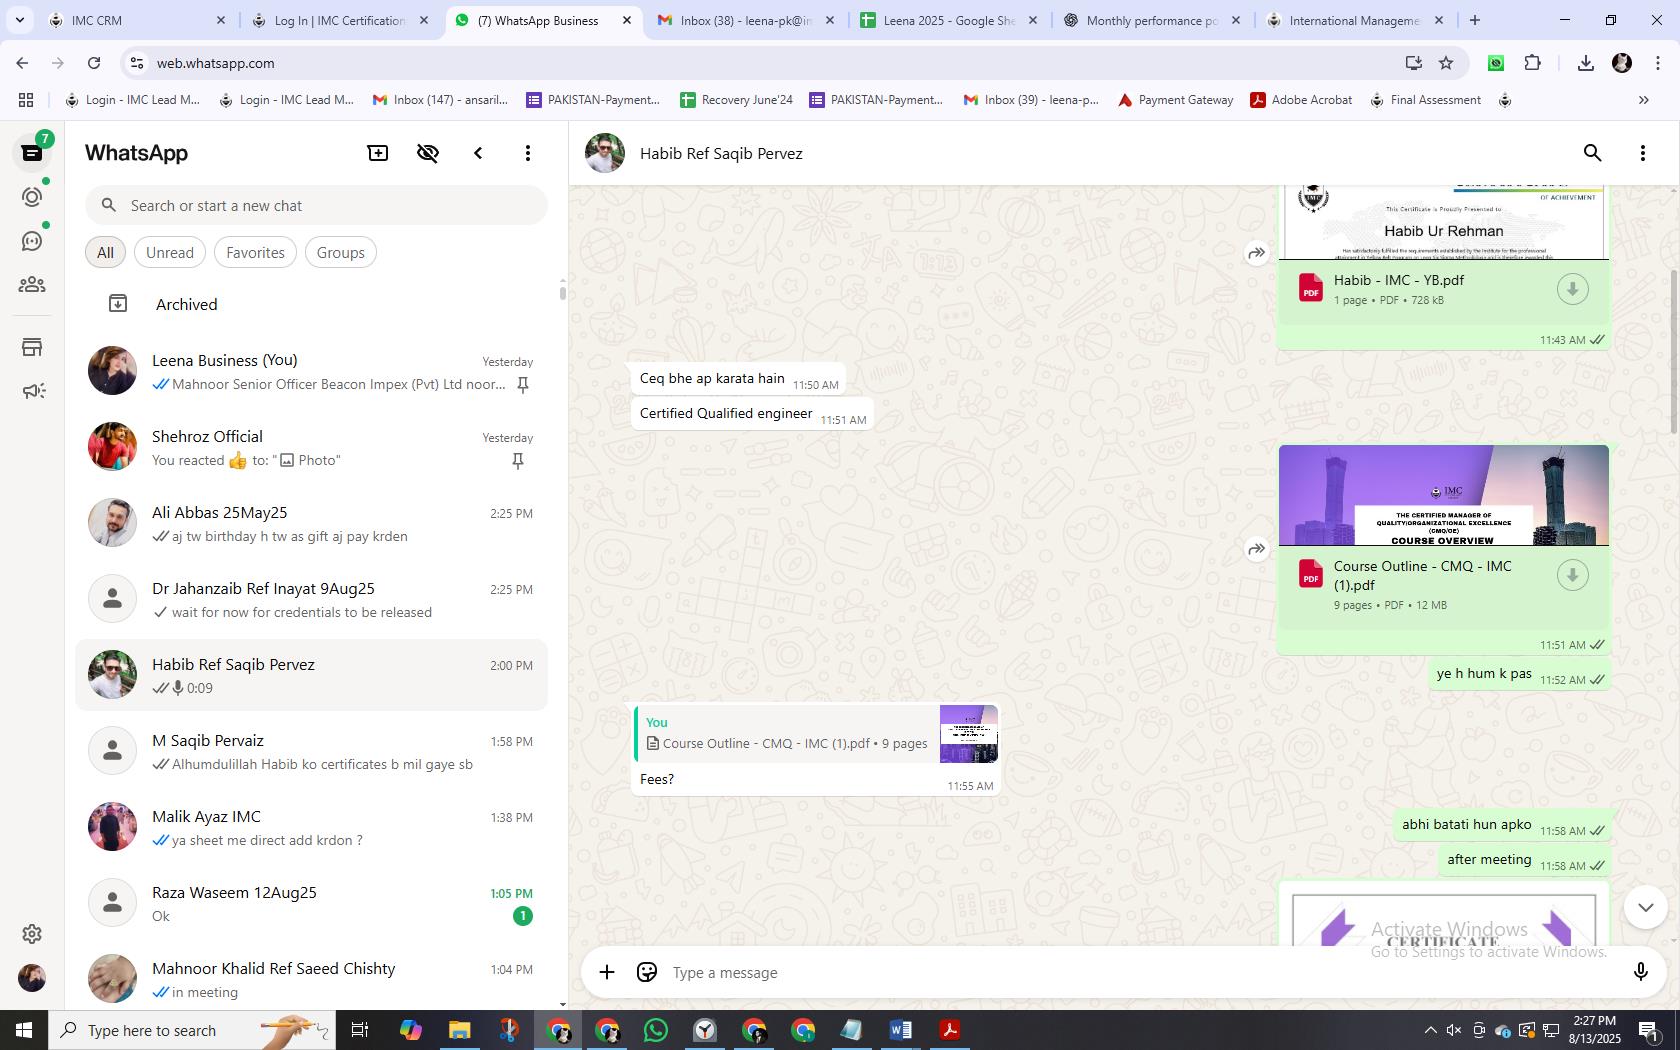
Task: Open the Chrome extensions puzzle icon
Action: pyautogui.click(x=1532, y=63)
